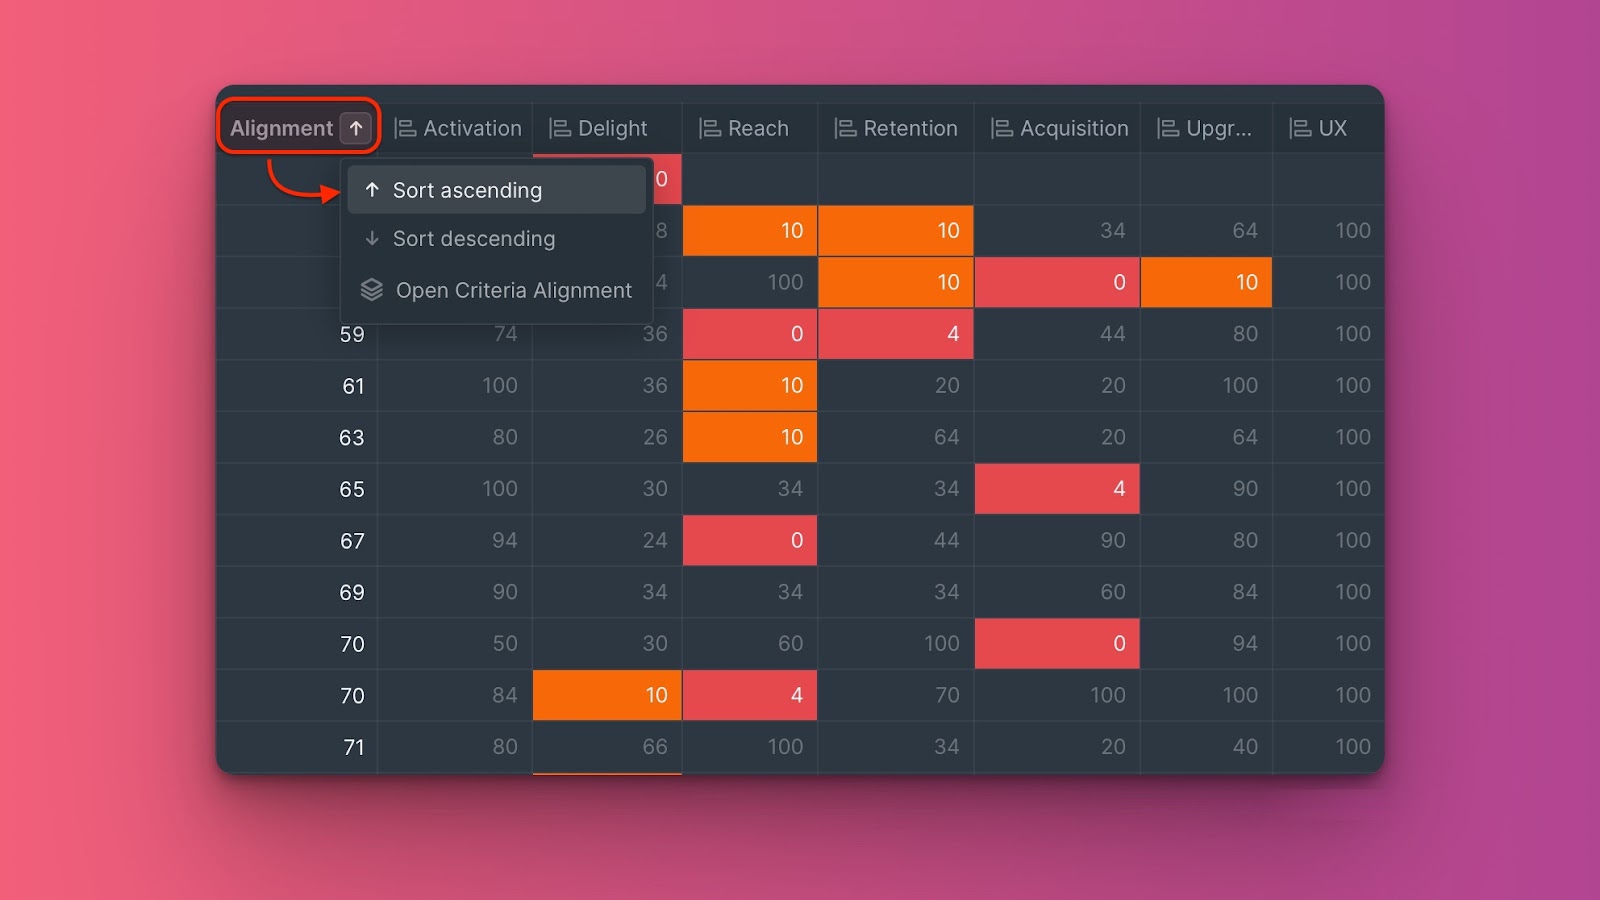The image size is (1600, 900).
Task: Click the bar icon beside Reach
Action: pos(710,128)
